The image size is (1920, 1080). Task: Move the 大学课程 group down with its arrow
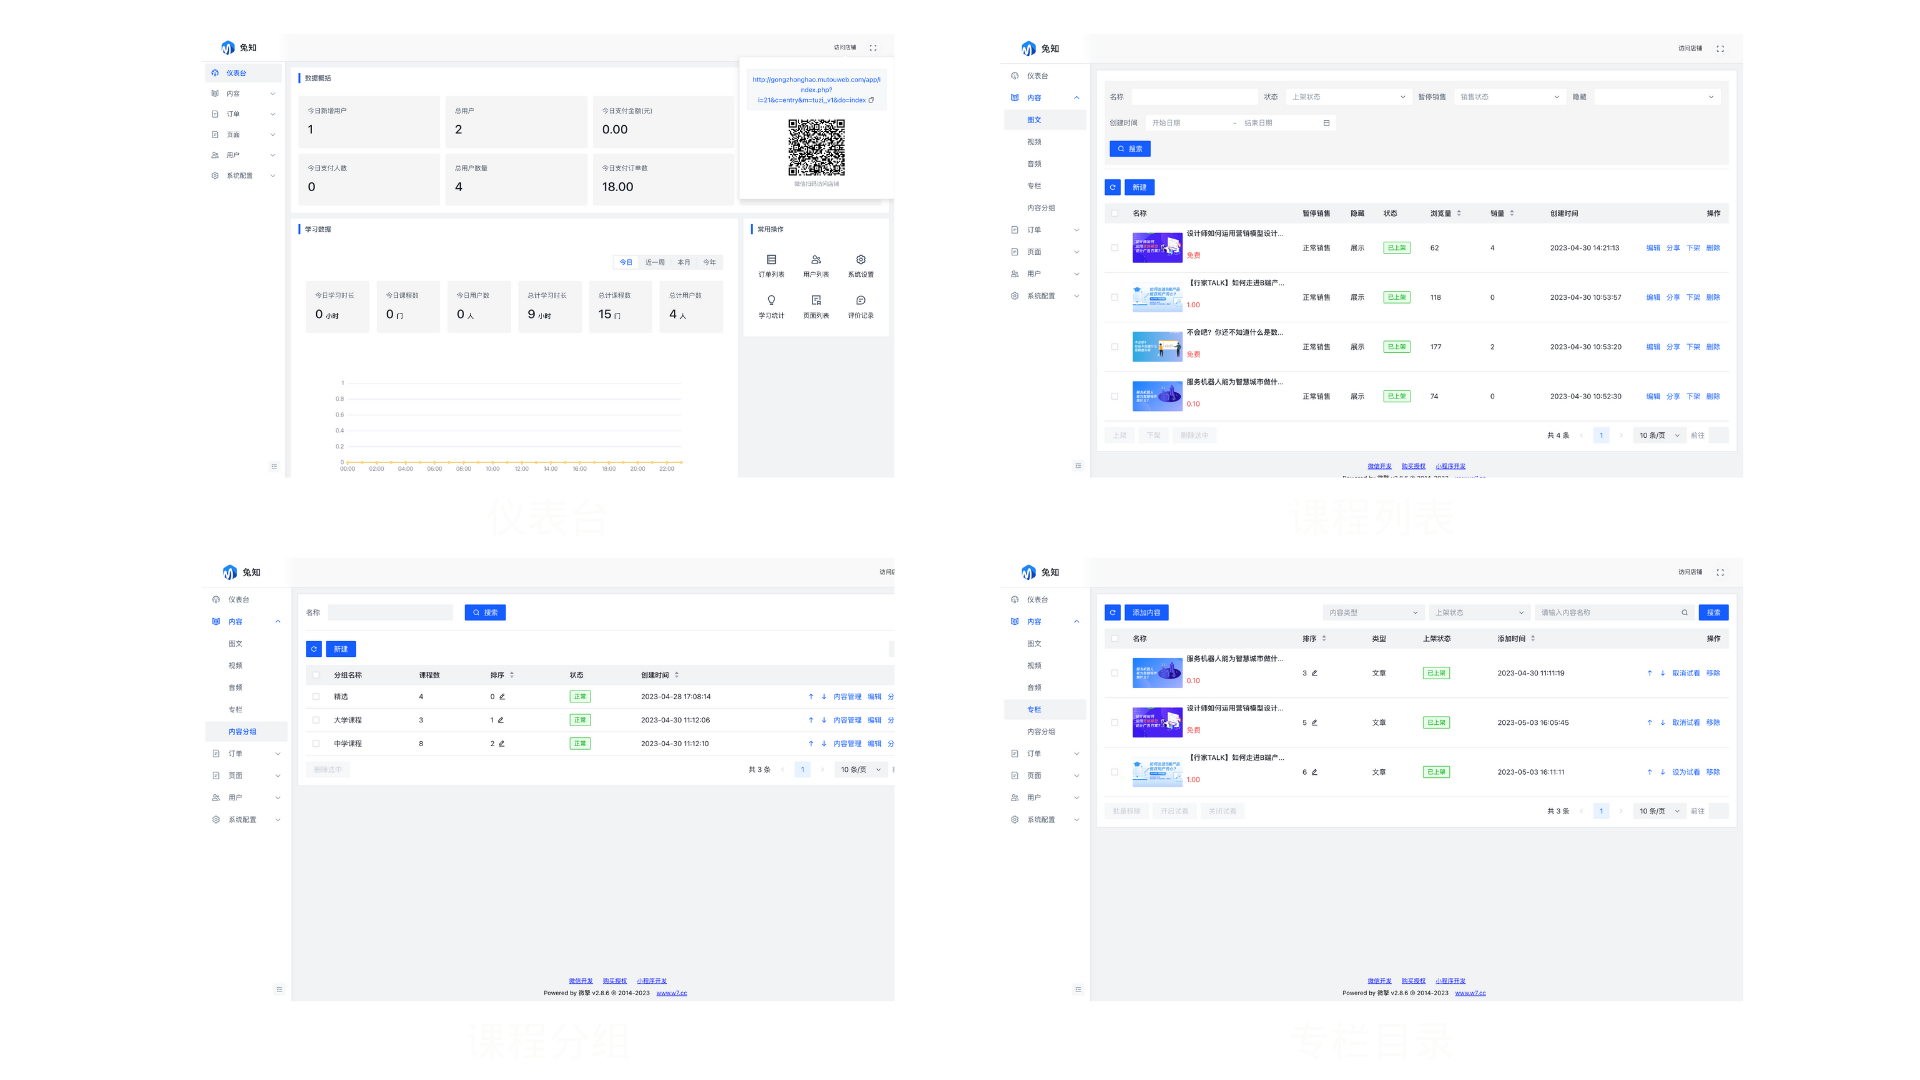coord(824,720)
